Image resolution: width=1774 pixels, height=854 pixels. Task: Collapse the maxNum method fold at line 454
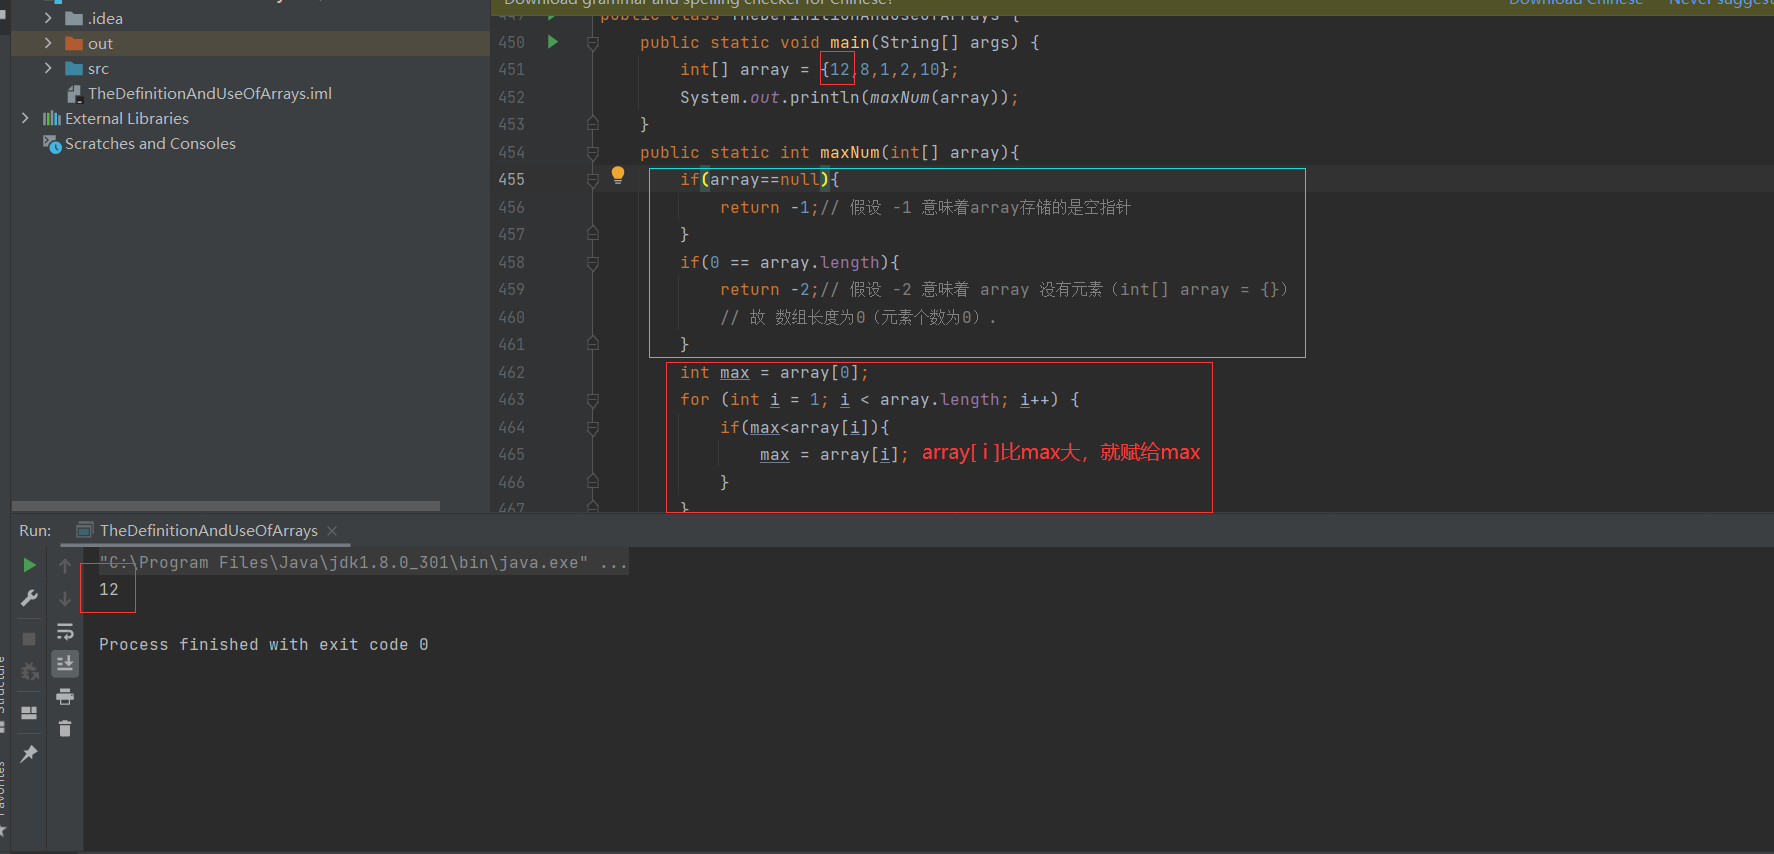click(x=592, y=153)
